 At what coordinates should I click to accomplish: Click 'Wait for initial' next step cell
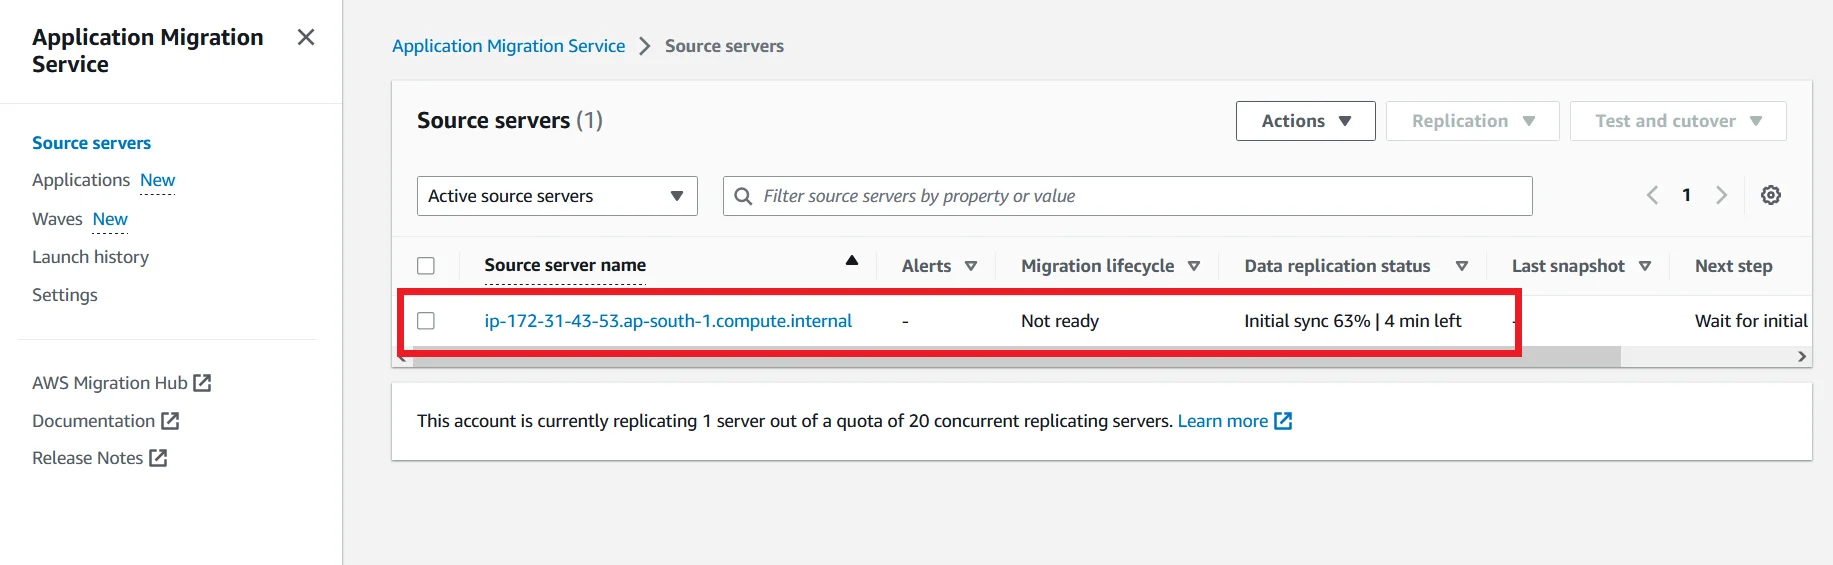[x=1751, y=321]
